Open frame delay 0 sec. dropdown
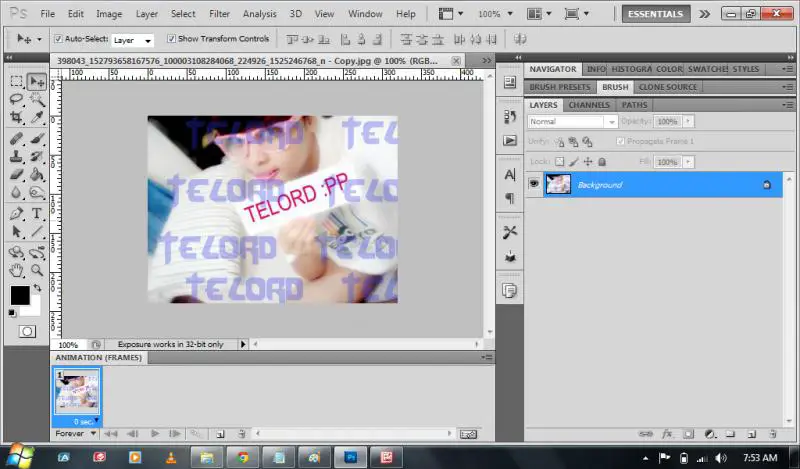 click(85, 422)
